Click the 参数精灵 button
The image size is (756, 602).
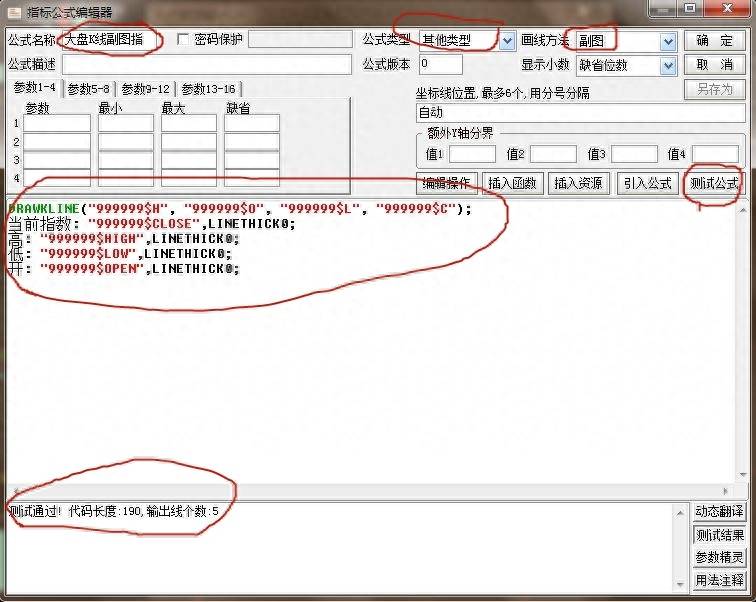tap(719, 557)
